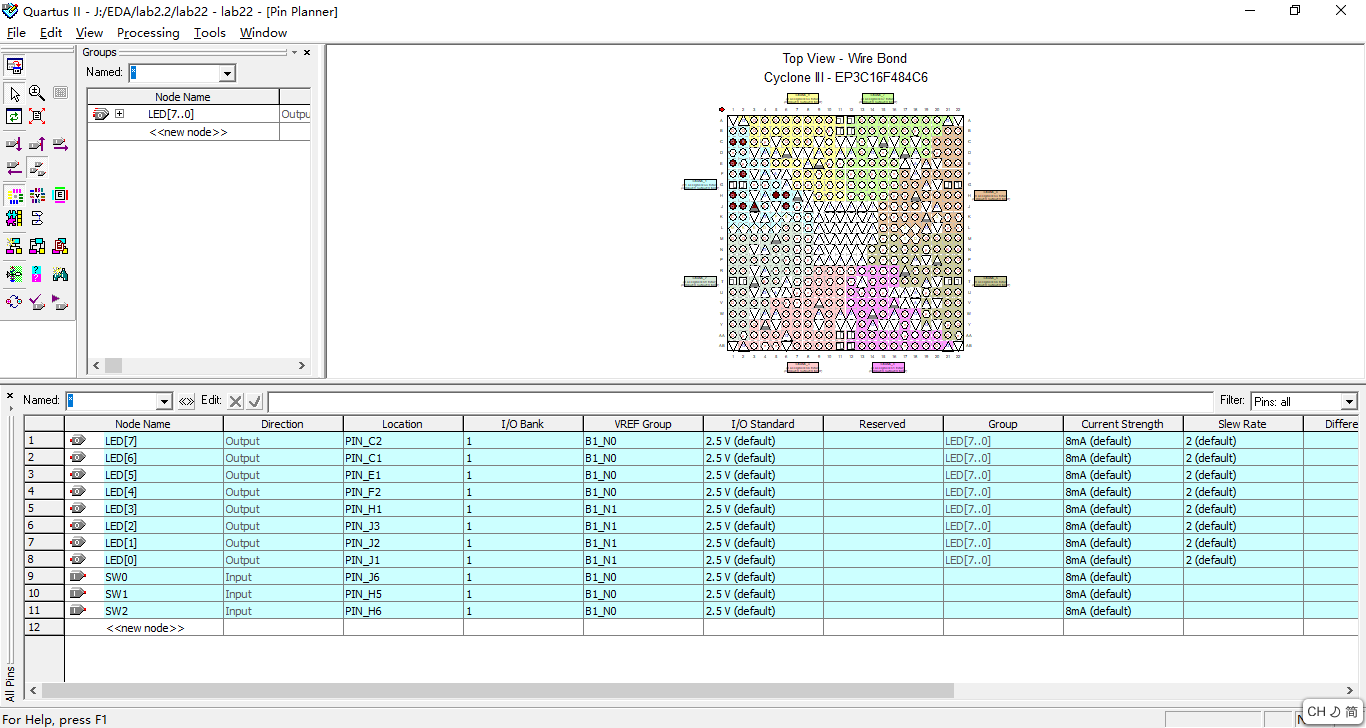This screenshot has height=728, width=1366.
Task: Click the yellow-blue hierarchy blocks icon
Action: click(x=15, y=246)
